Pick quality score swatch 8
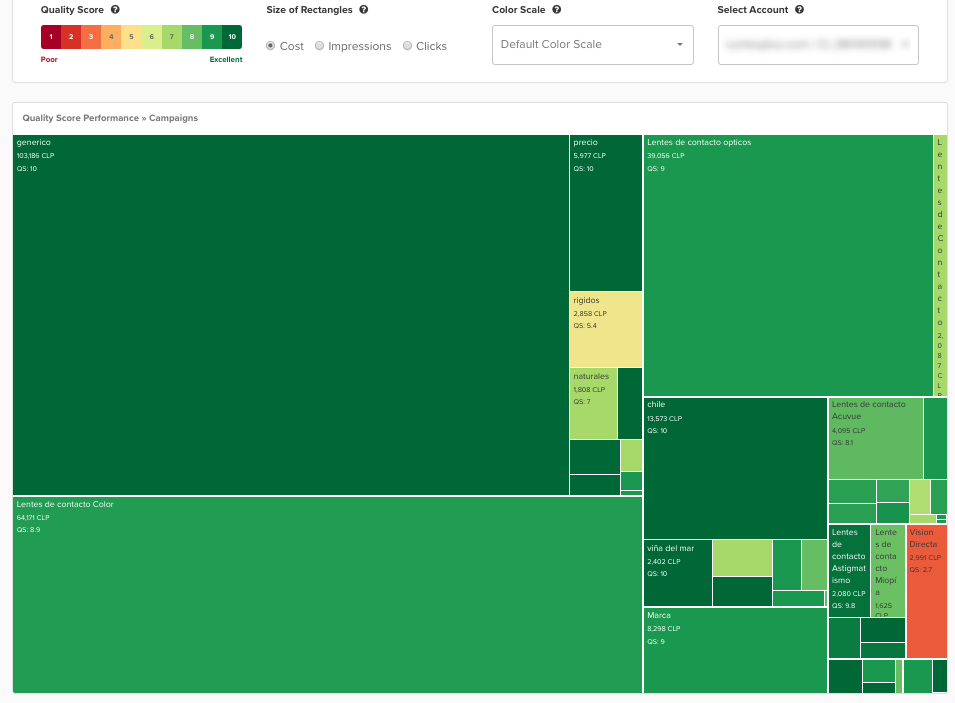Screen dimensions: 955x703 (192, 37)
